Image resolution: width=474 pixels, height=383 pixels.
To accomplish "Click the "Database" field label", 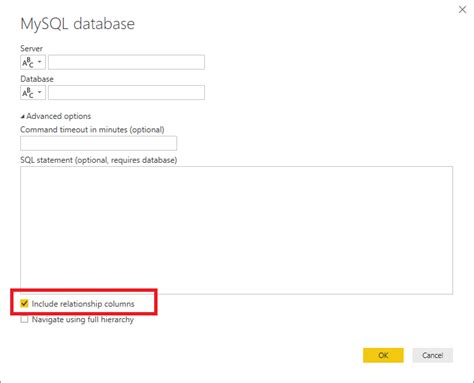I will [37, 79].
